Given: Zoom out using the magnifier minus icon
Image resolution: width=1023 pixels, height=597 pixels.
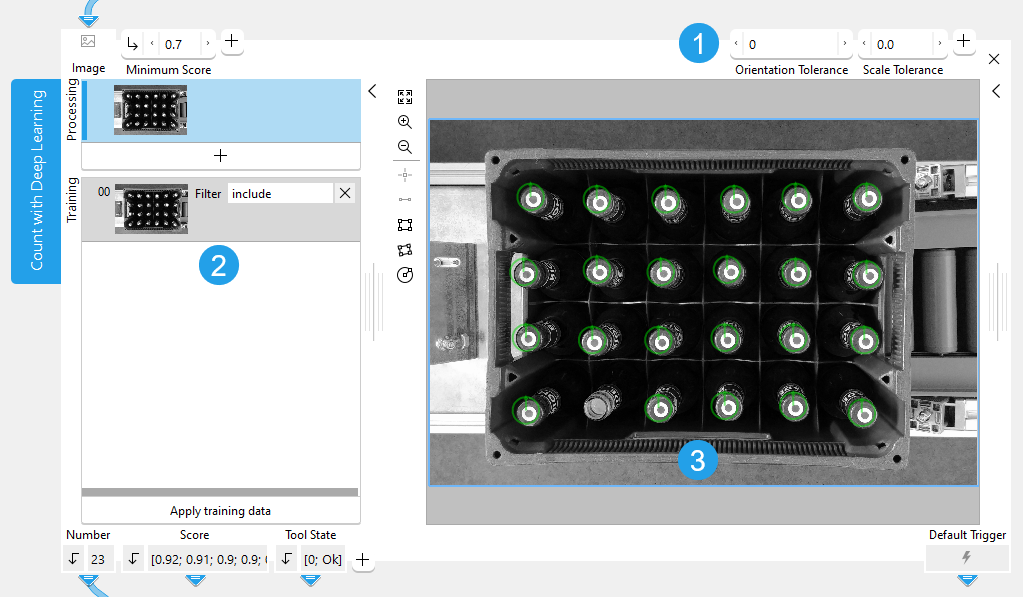Looking at the screenshot, I should tap(405, 147).
